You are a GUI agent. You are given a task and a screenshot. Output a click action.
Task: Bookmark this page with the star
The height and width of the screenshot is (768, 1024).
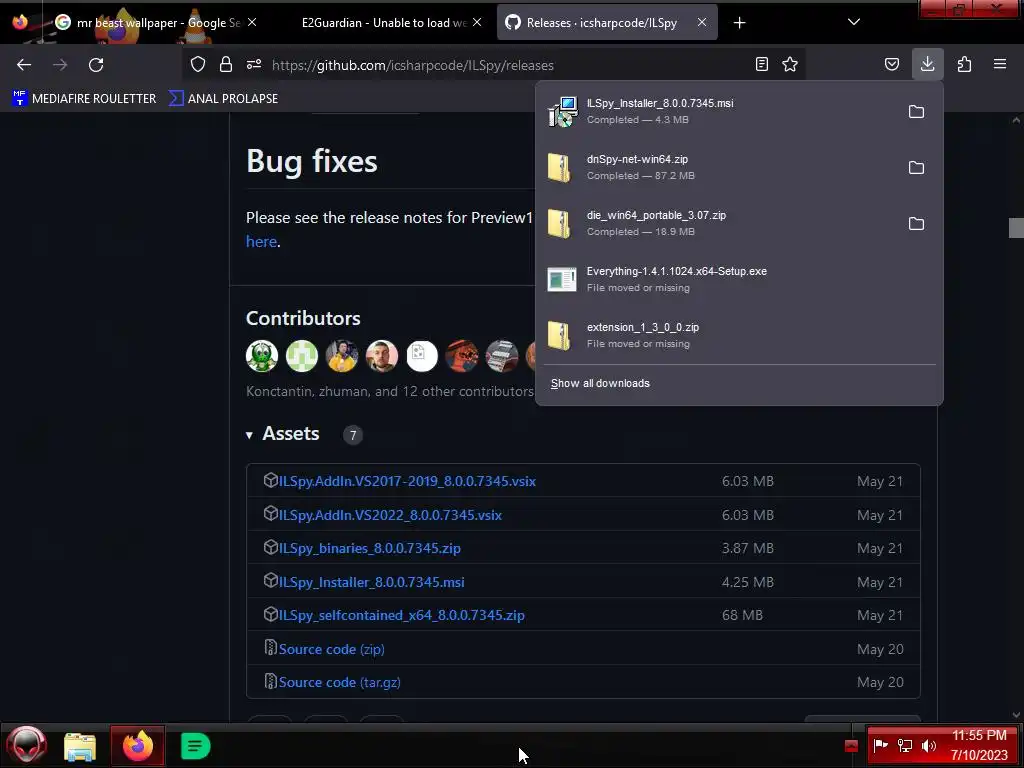(790, 64)
